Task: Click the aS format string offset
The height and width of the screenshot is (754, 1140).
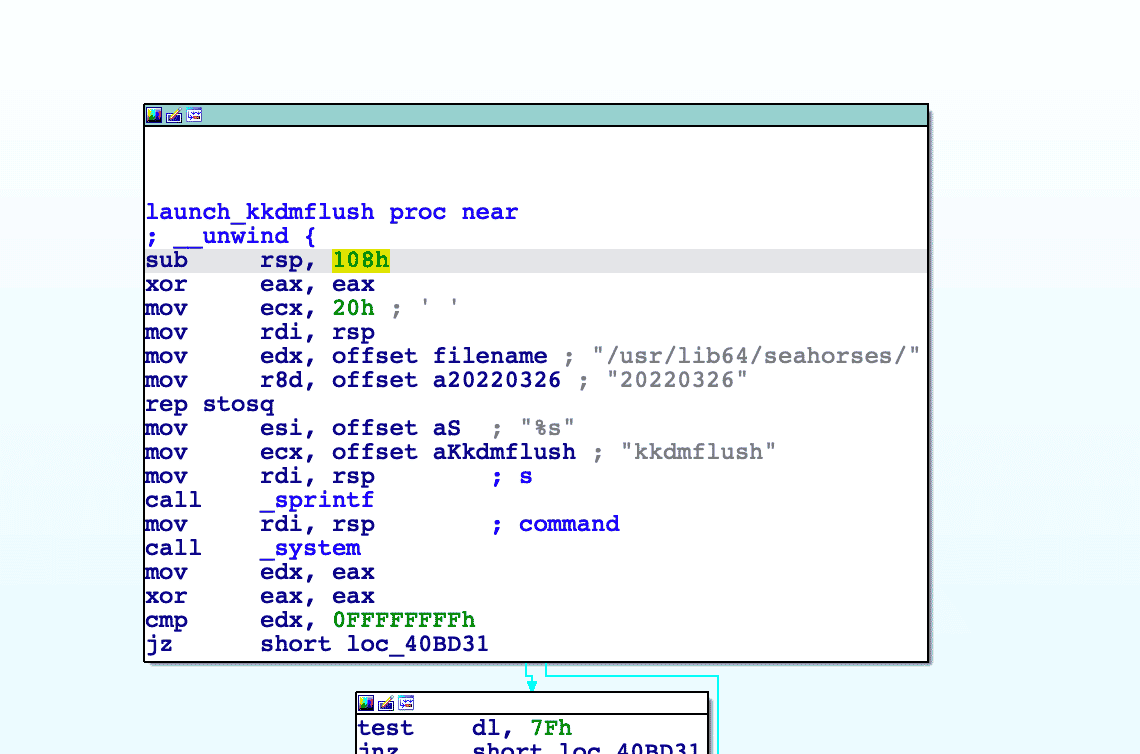Action: pos(445,427)
